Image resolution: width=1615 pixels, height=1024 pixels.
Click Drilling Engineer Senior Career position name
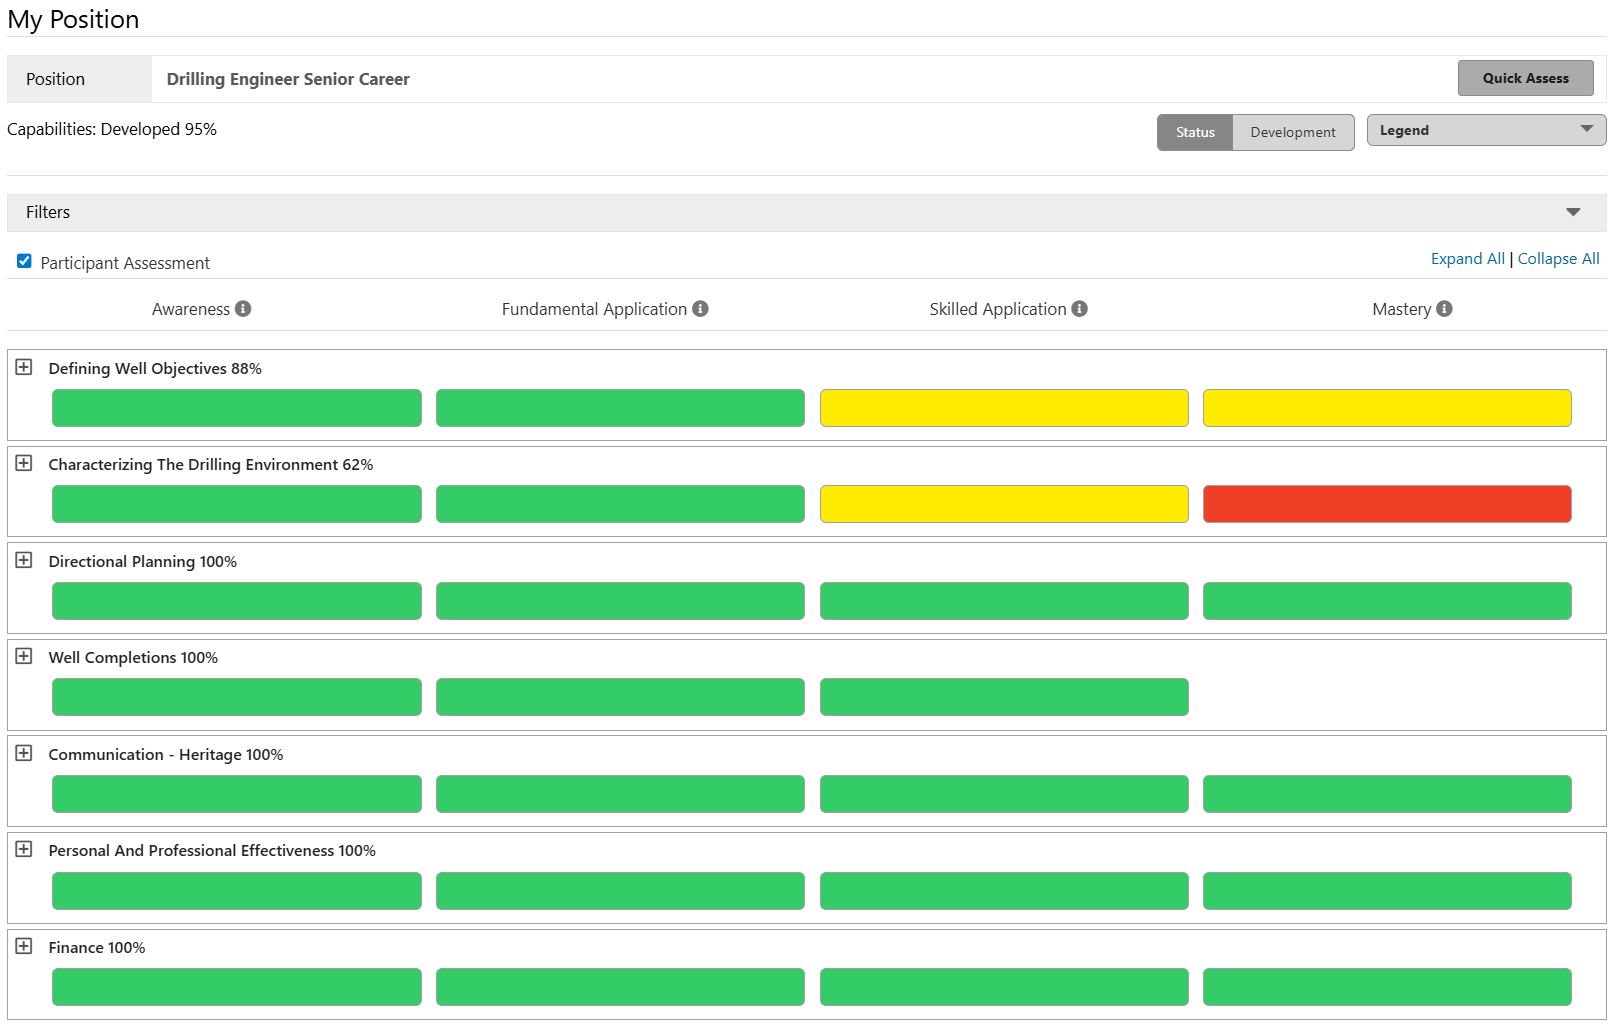tap(288, 79)
